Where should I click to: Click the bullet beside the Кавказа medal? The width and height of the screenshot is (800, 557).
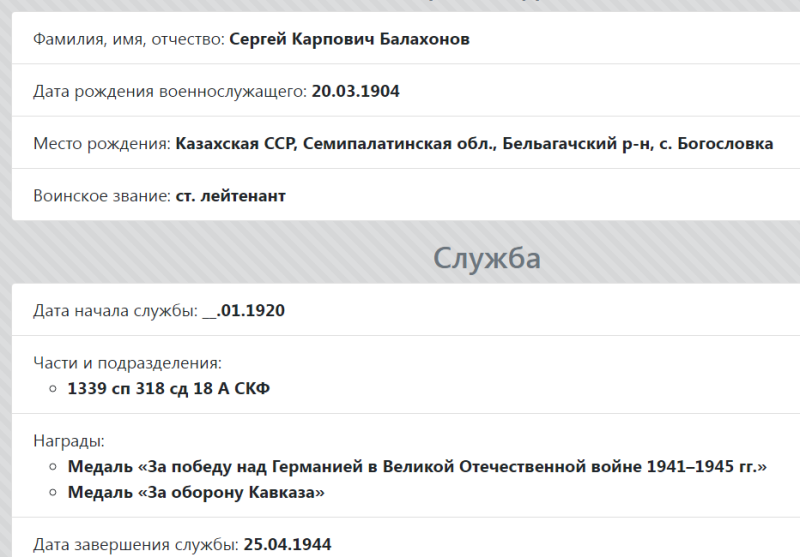[x=53, y=493]
